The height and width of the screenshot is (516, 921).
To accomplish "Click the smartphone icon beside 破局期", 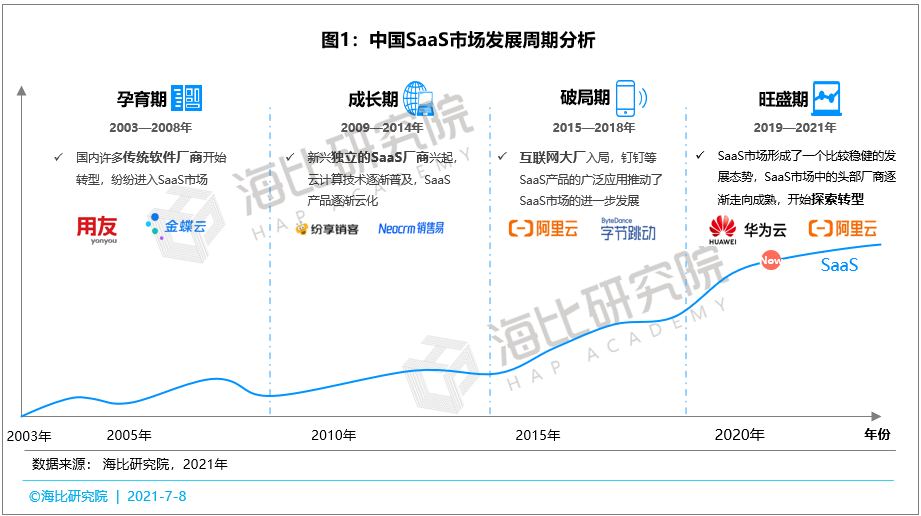I will (x=628, y=98).
